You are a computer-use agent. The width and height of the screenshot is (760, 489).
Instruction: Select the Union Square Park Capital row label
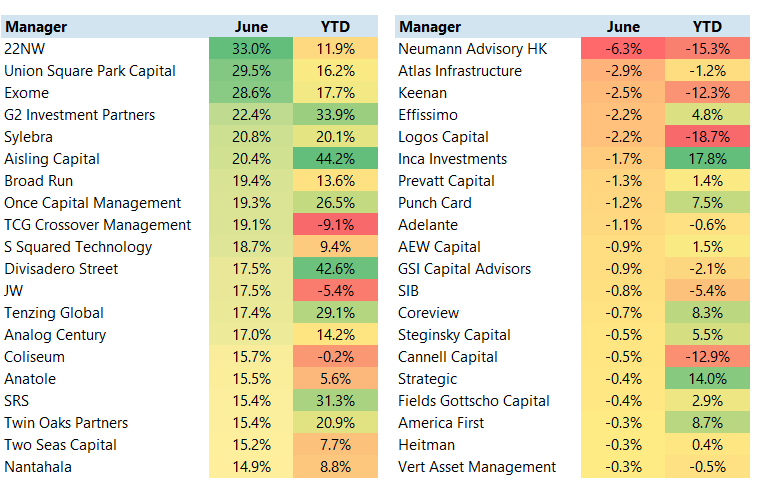coord(90,71)
